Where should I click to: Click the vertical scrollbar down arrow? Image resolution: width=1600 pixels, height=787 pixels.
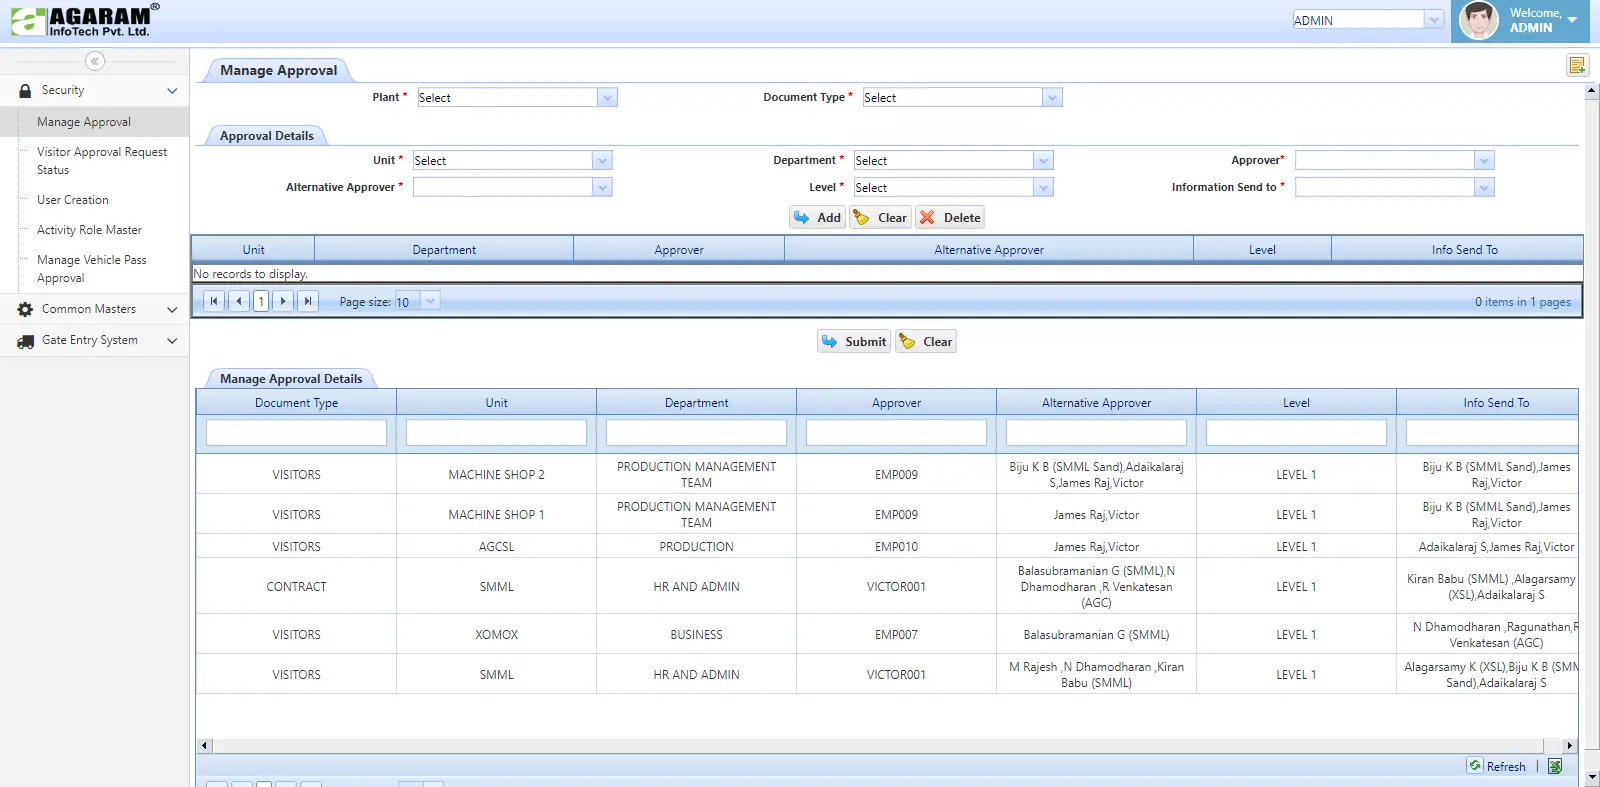(x=1591, y=776)
